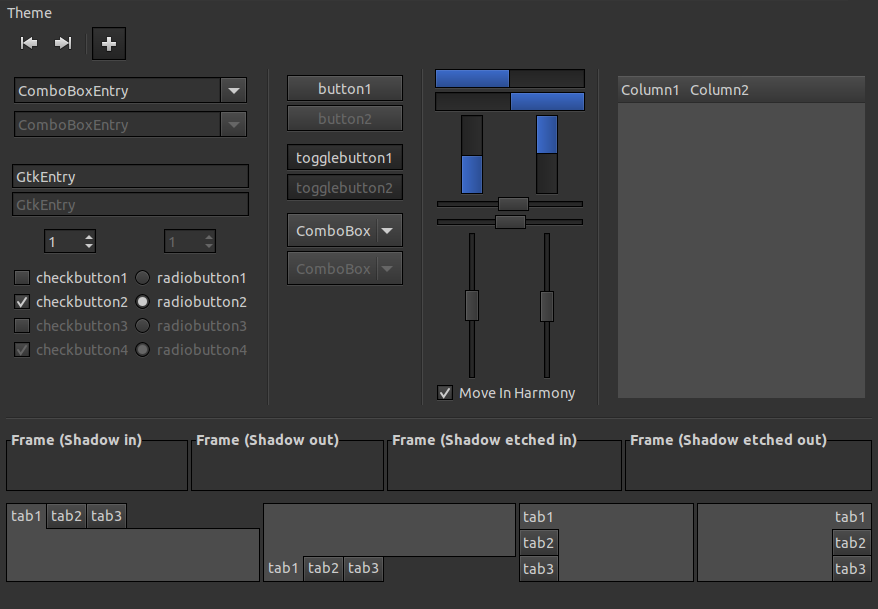The image size is (878, 609).
Task: Click the left vertical scale slider handle
Action: (x=472, y=306)
